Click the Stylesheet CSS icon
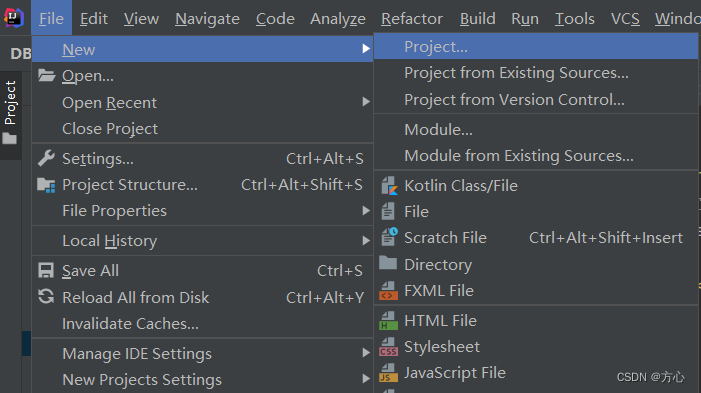This screenshot has height=393, width=701. pyautogui.click(x=389, y=347)
